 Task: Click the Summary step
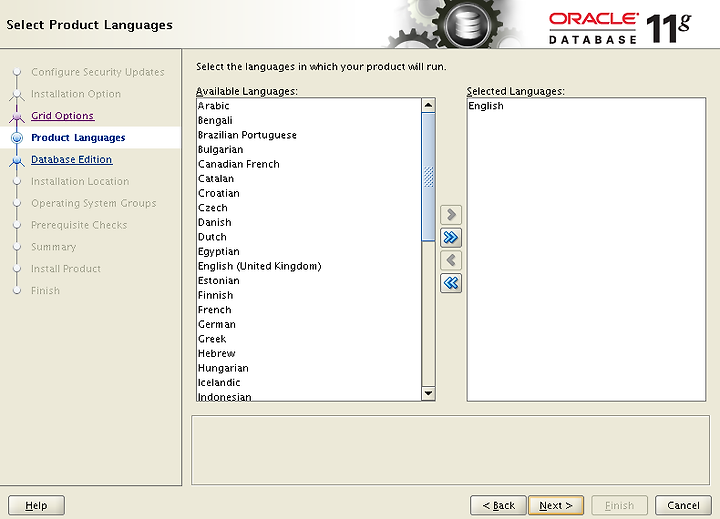click(54, 247)
